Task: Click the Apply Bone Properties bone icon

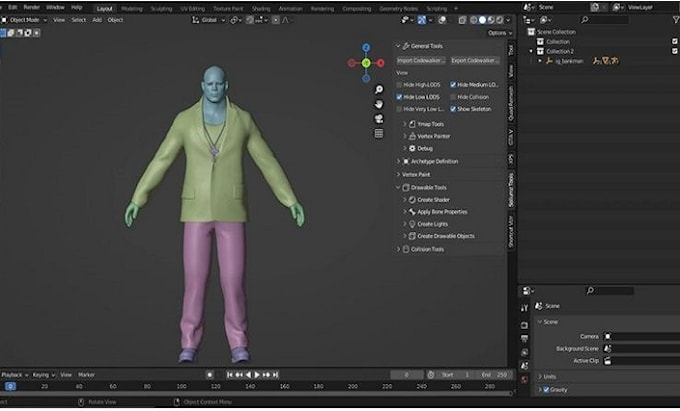Action: (412, 212)
